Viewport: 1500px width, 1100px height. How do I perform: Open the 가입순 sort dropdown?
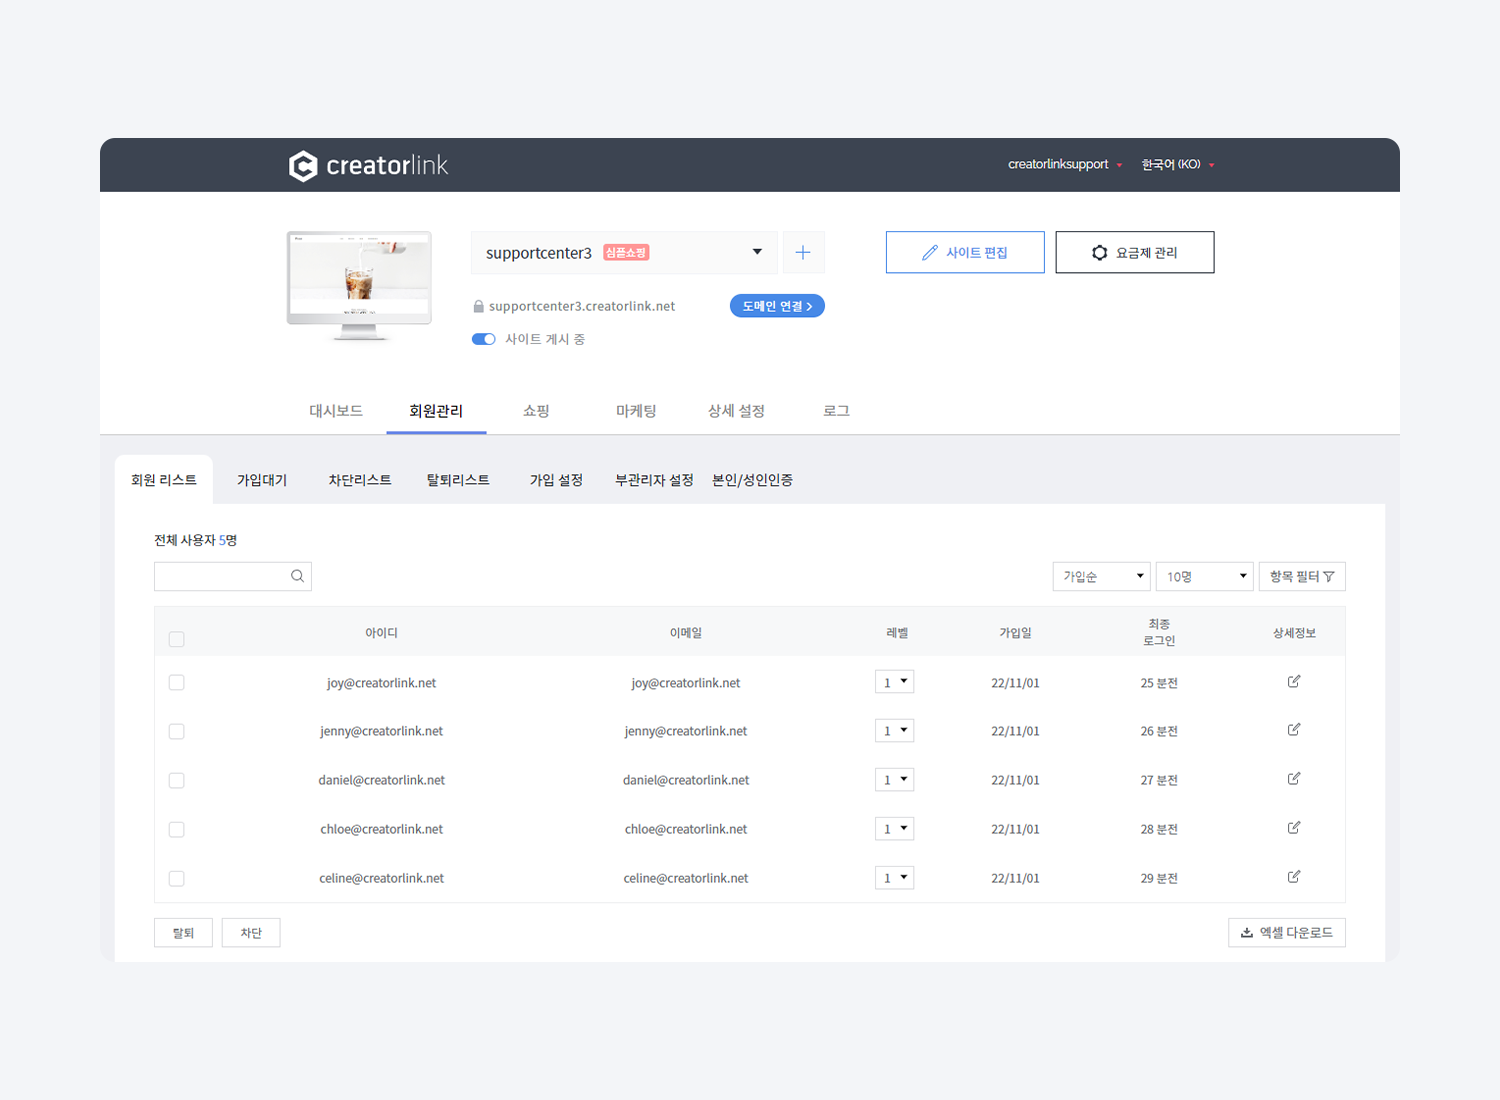[1101, 577]
